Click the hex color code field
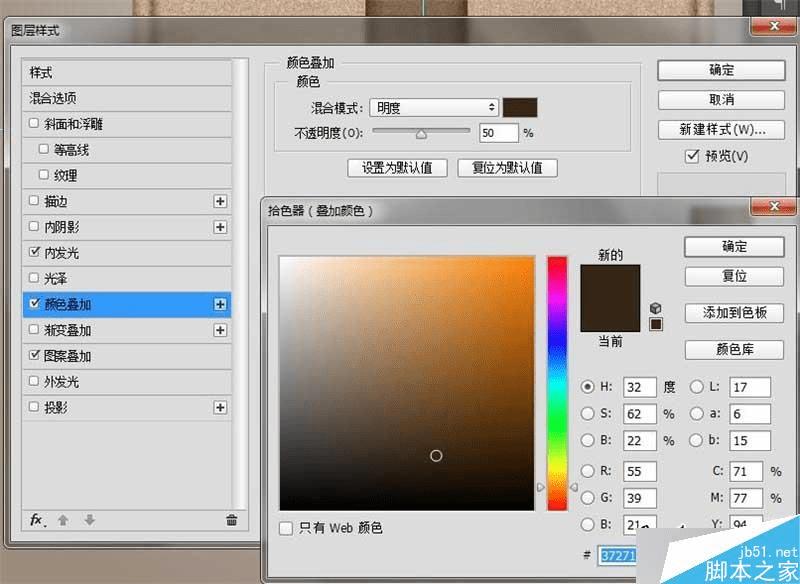Image resolution: width=800 pixels, height=584 pixels. tap(617, 555)
